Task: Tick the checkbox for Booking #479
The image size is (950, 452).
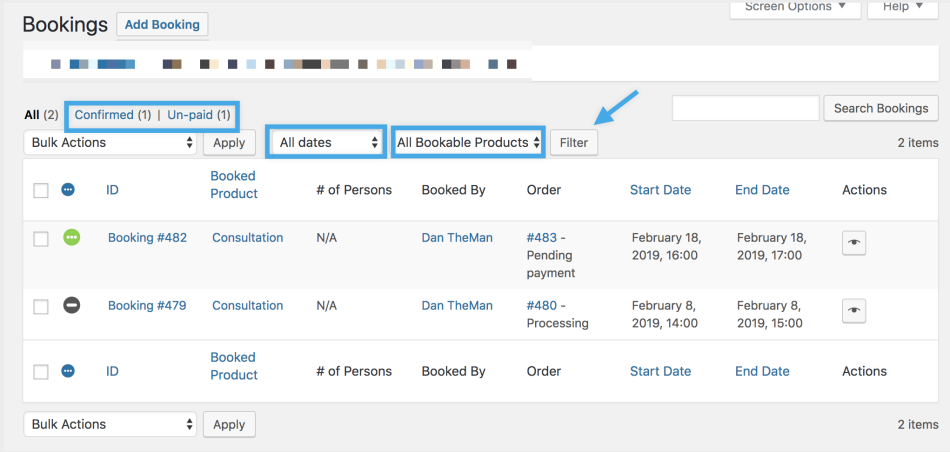Action: point(41,307)
